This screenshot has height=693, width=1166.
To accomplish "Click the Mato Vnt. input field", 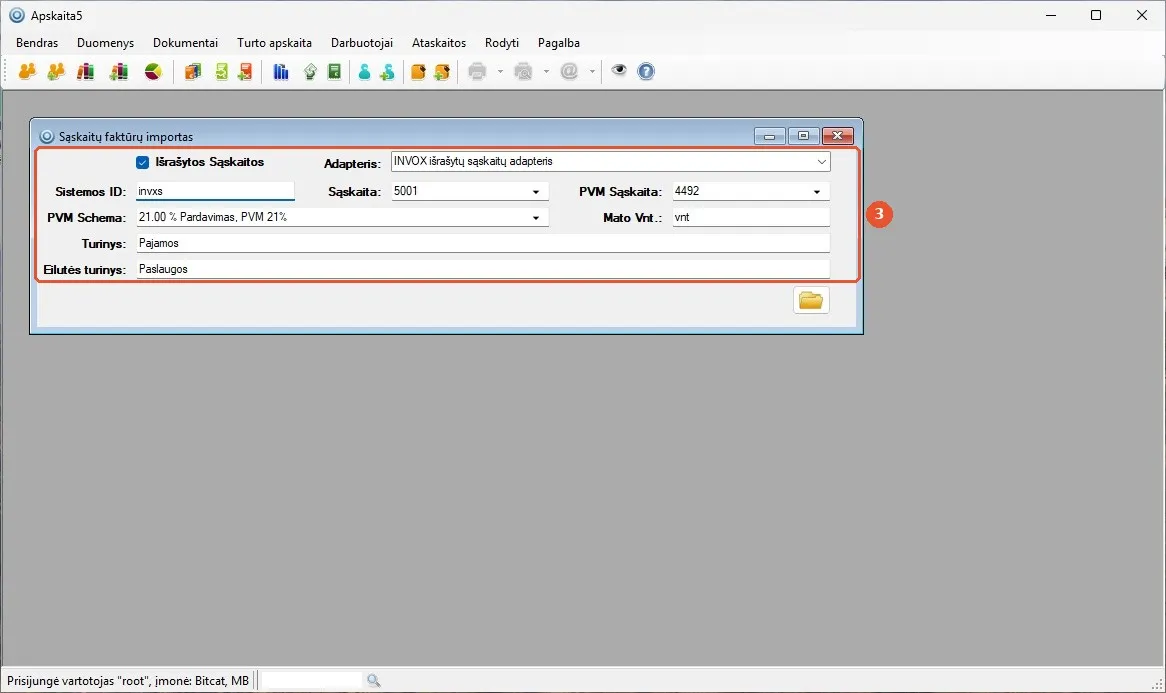I will click(x=751, y=218).
